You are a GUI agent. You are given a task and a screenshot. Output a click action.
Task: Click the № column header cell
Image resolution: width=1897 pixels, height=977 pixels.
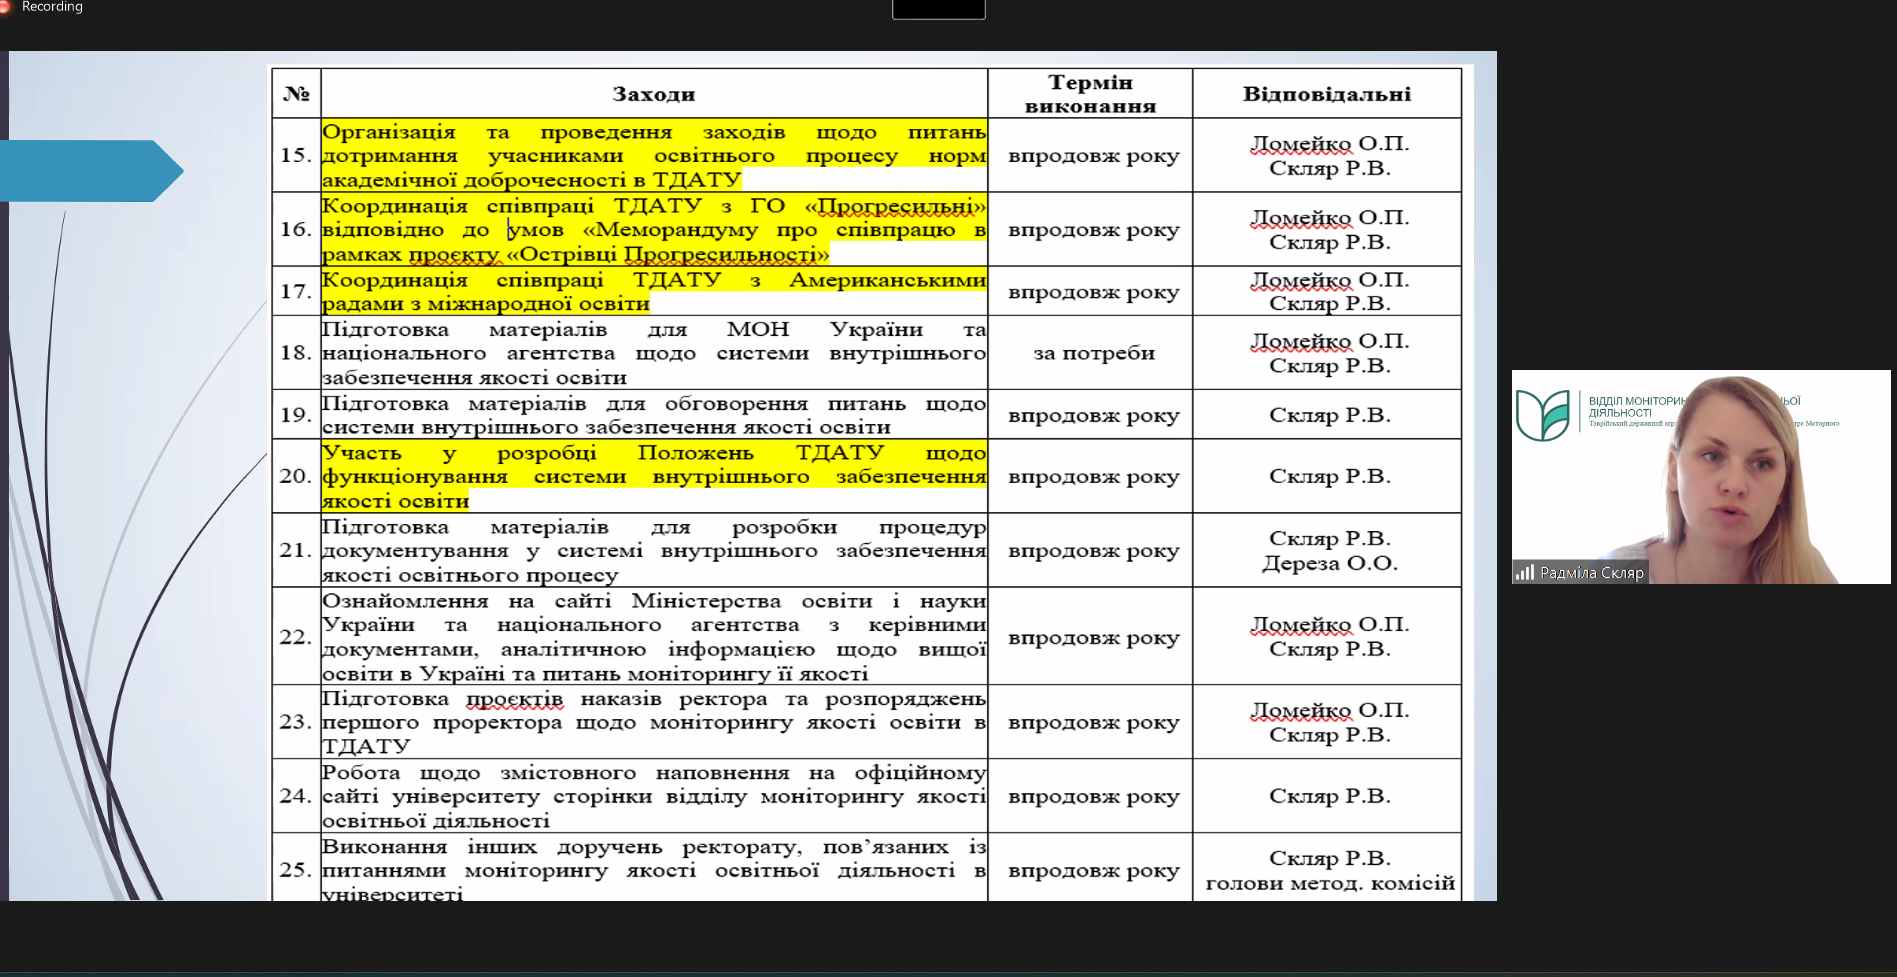click(296, 94)
